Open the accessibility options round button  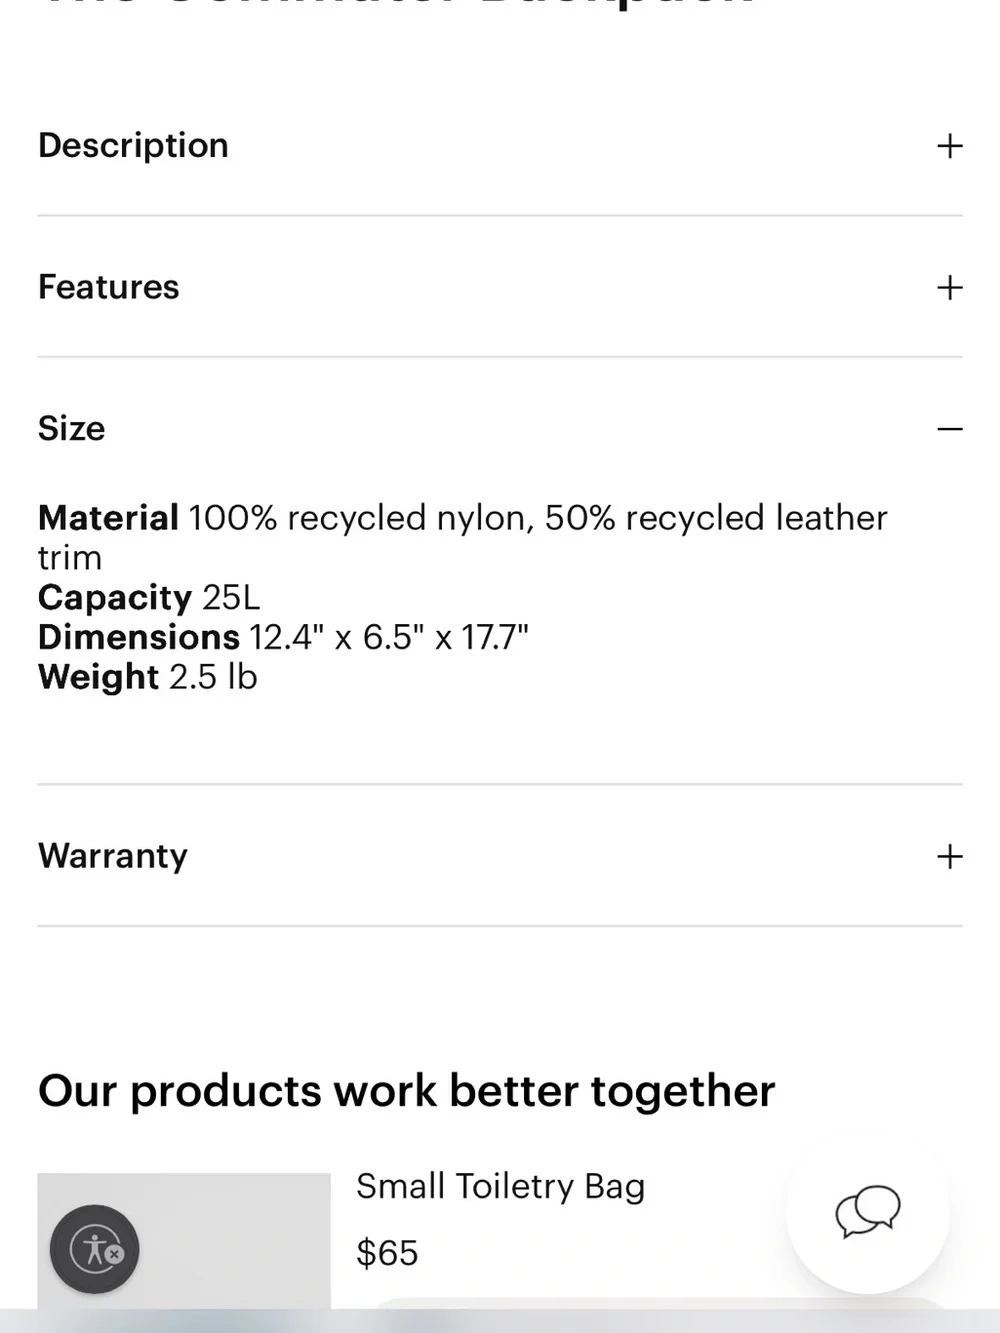coord(95,1249)
